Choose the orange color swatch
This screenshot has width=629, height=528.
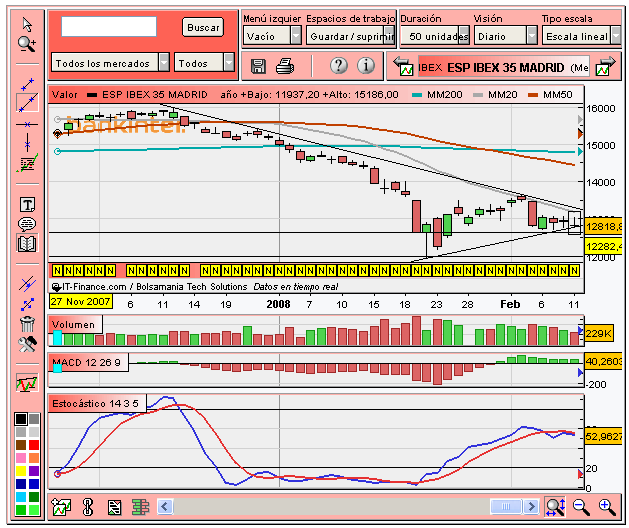(x=34, y=458)
